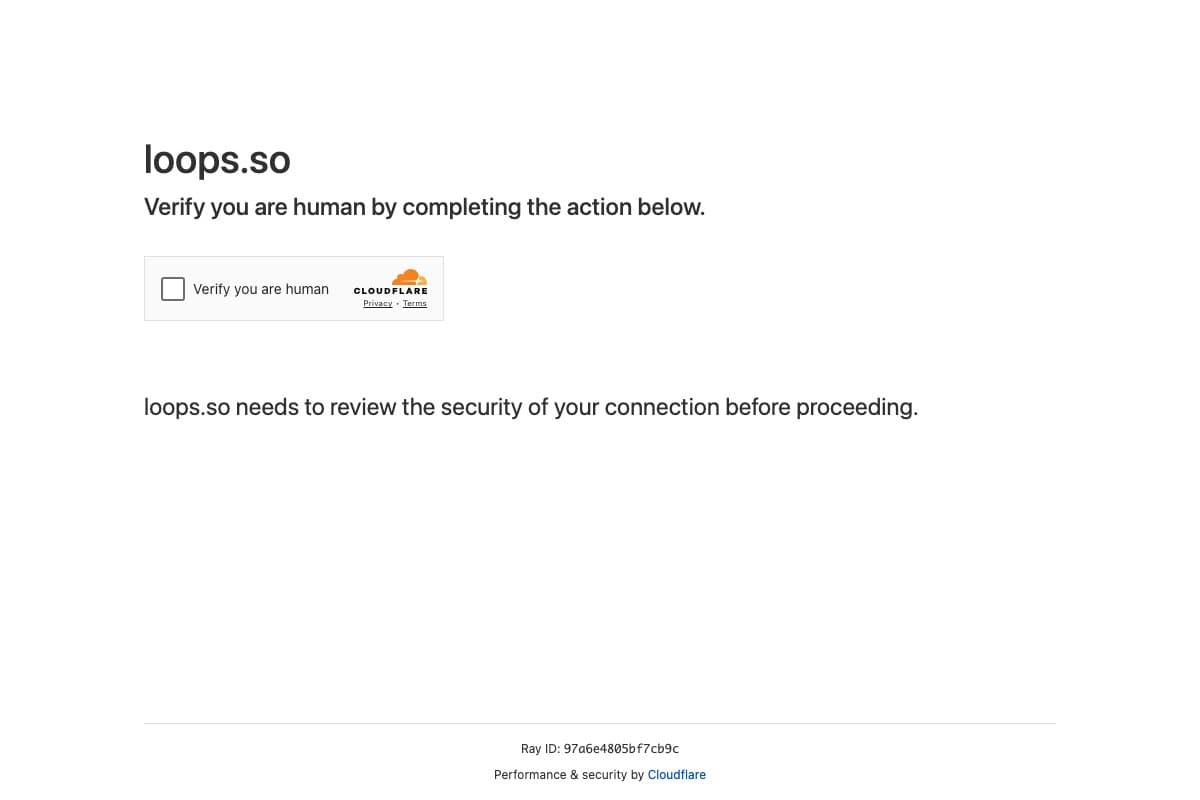The image size is (1200, 800).
Task: Click the word "human" in the subheading
Action: [x=330, y=208]
